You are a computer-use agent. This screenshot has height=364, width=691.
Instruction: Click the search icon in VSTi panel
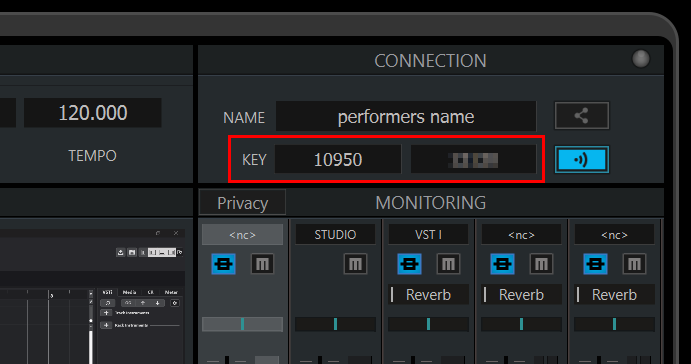pos(108,303)
